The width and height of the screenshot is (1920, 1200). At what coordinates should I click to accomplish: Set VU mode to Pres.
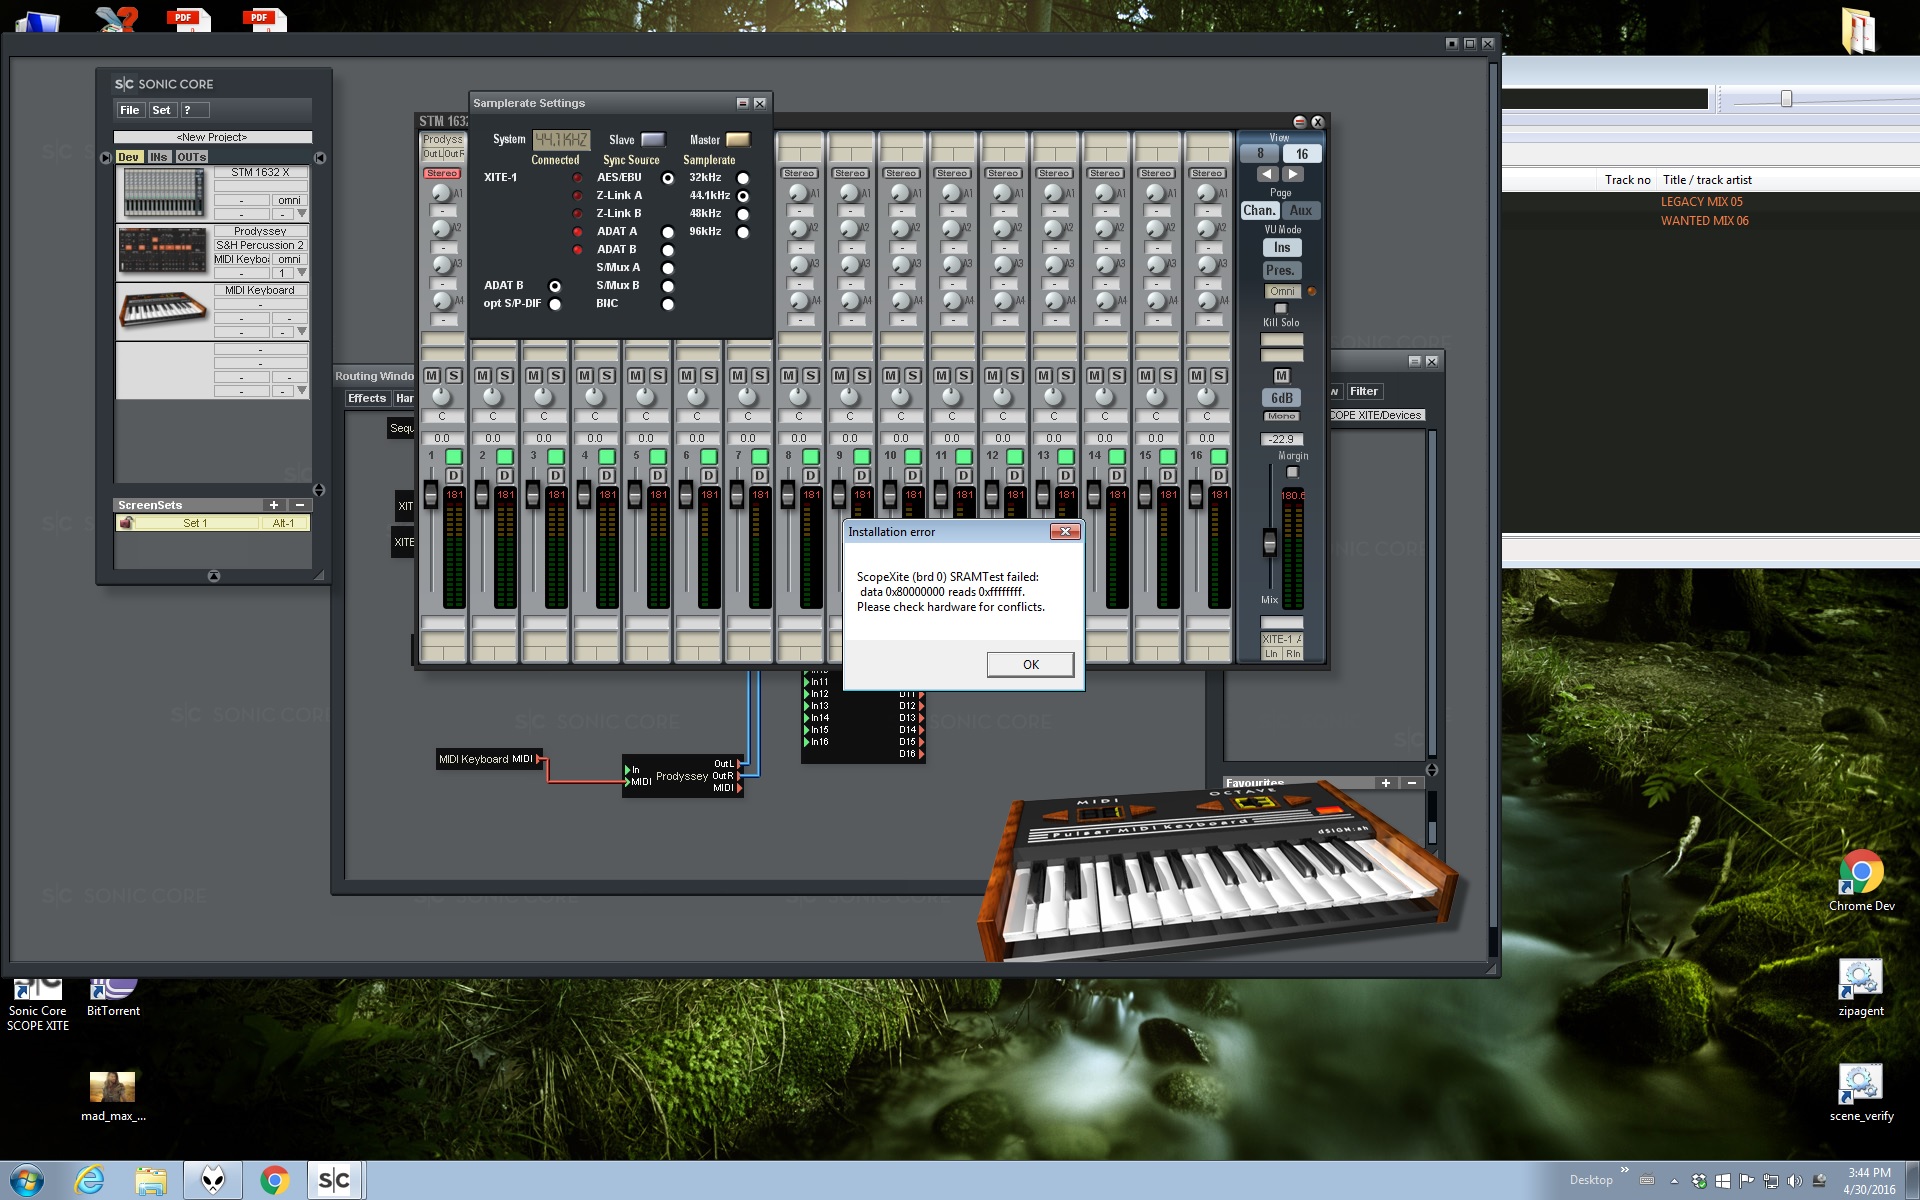[1281, 271]
